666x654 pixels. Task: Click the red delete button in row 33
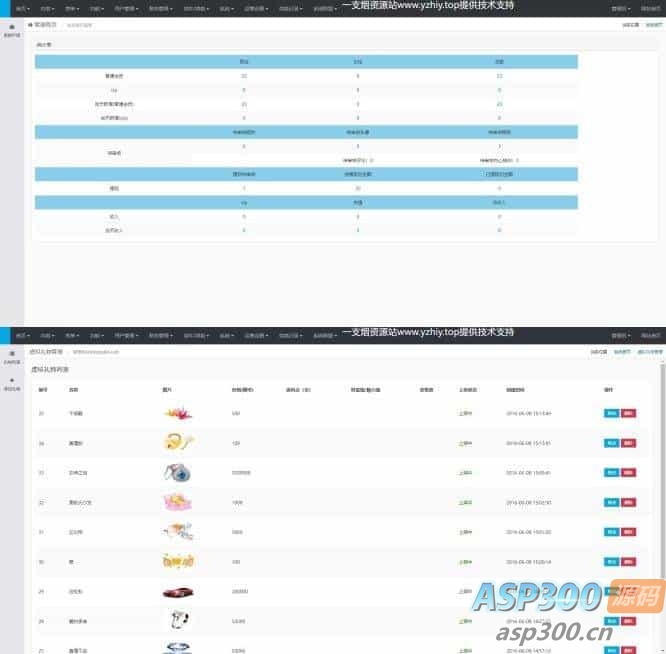628,473
